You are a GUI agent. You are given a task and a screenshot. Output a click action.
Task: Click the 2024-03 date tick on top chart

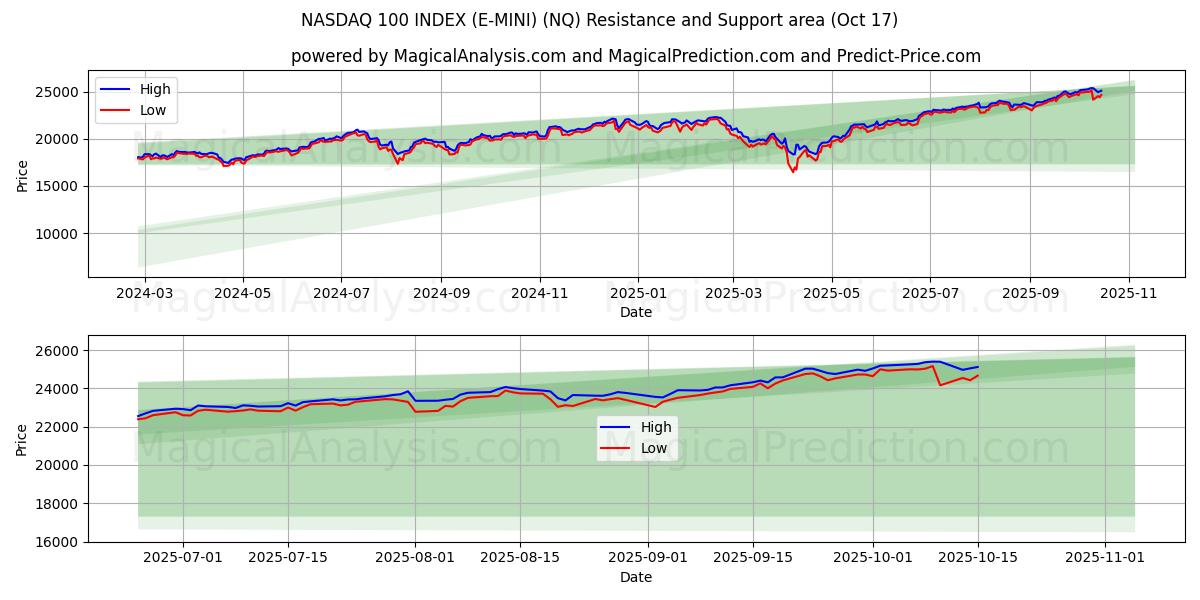tap(145, 294)
